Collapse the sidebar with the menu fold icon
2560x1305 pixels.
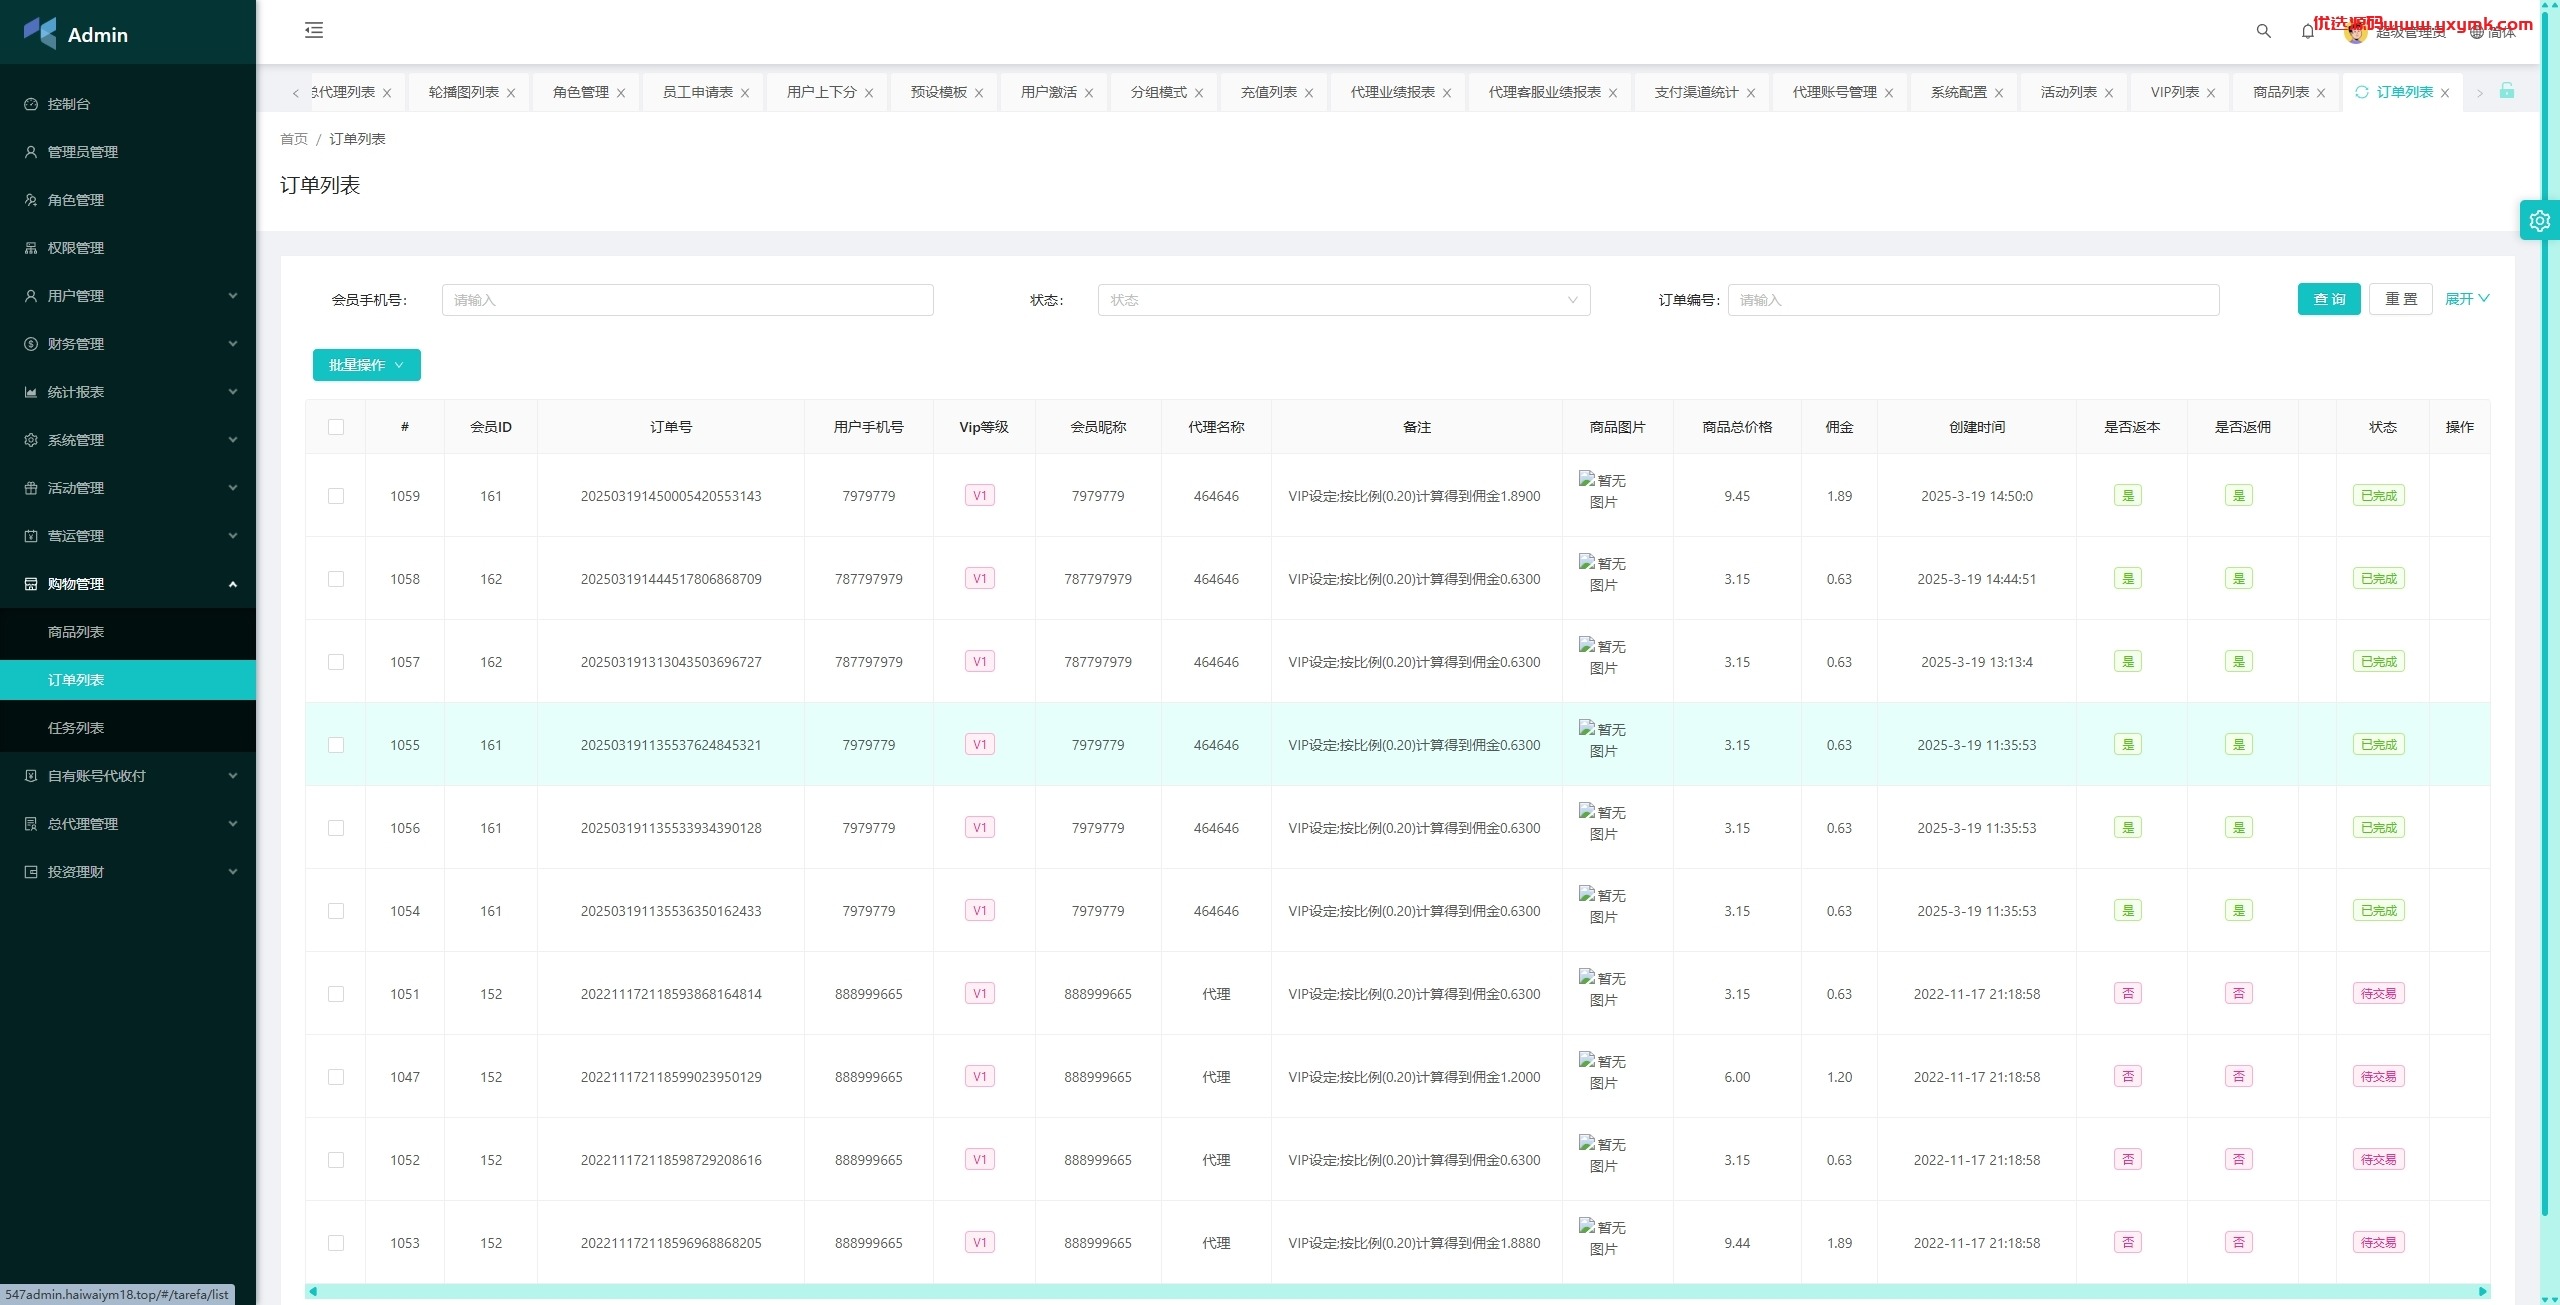(x=314, y=30)
